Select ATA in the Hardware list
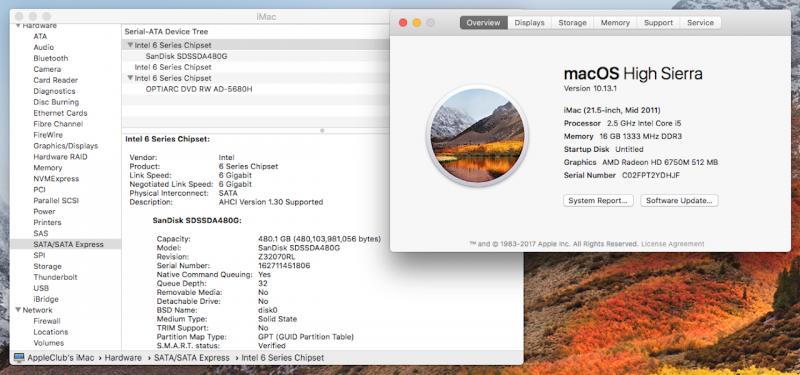The image size is (800, 375). tap(40, 36)
